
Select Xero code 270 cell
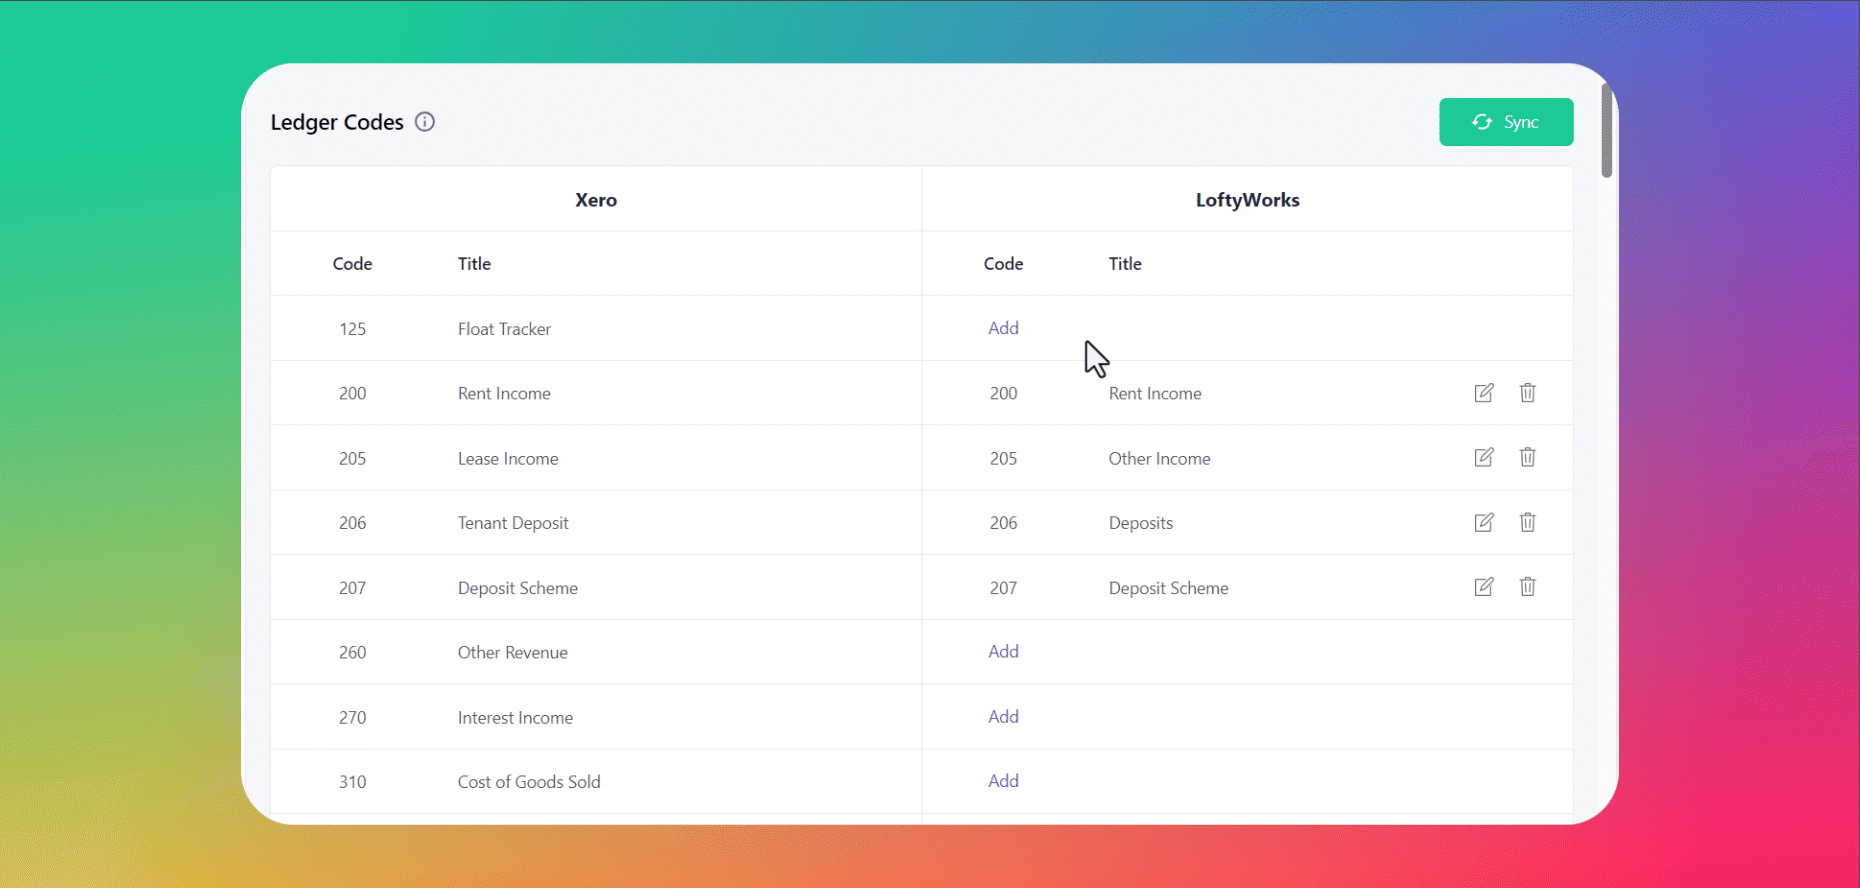352,718
